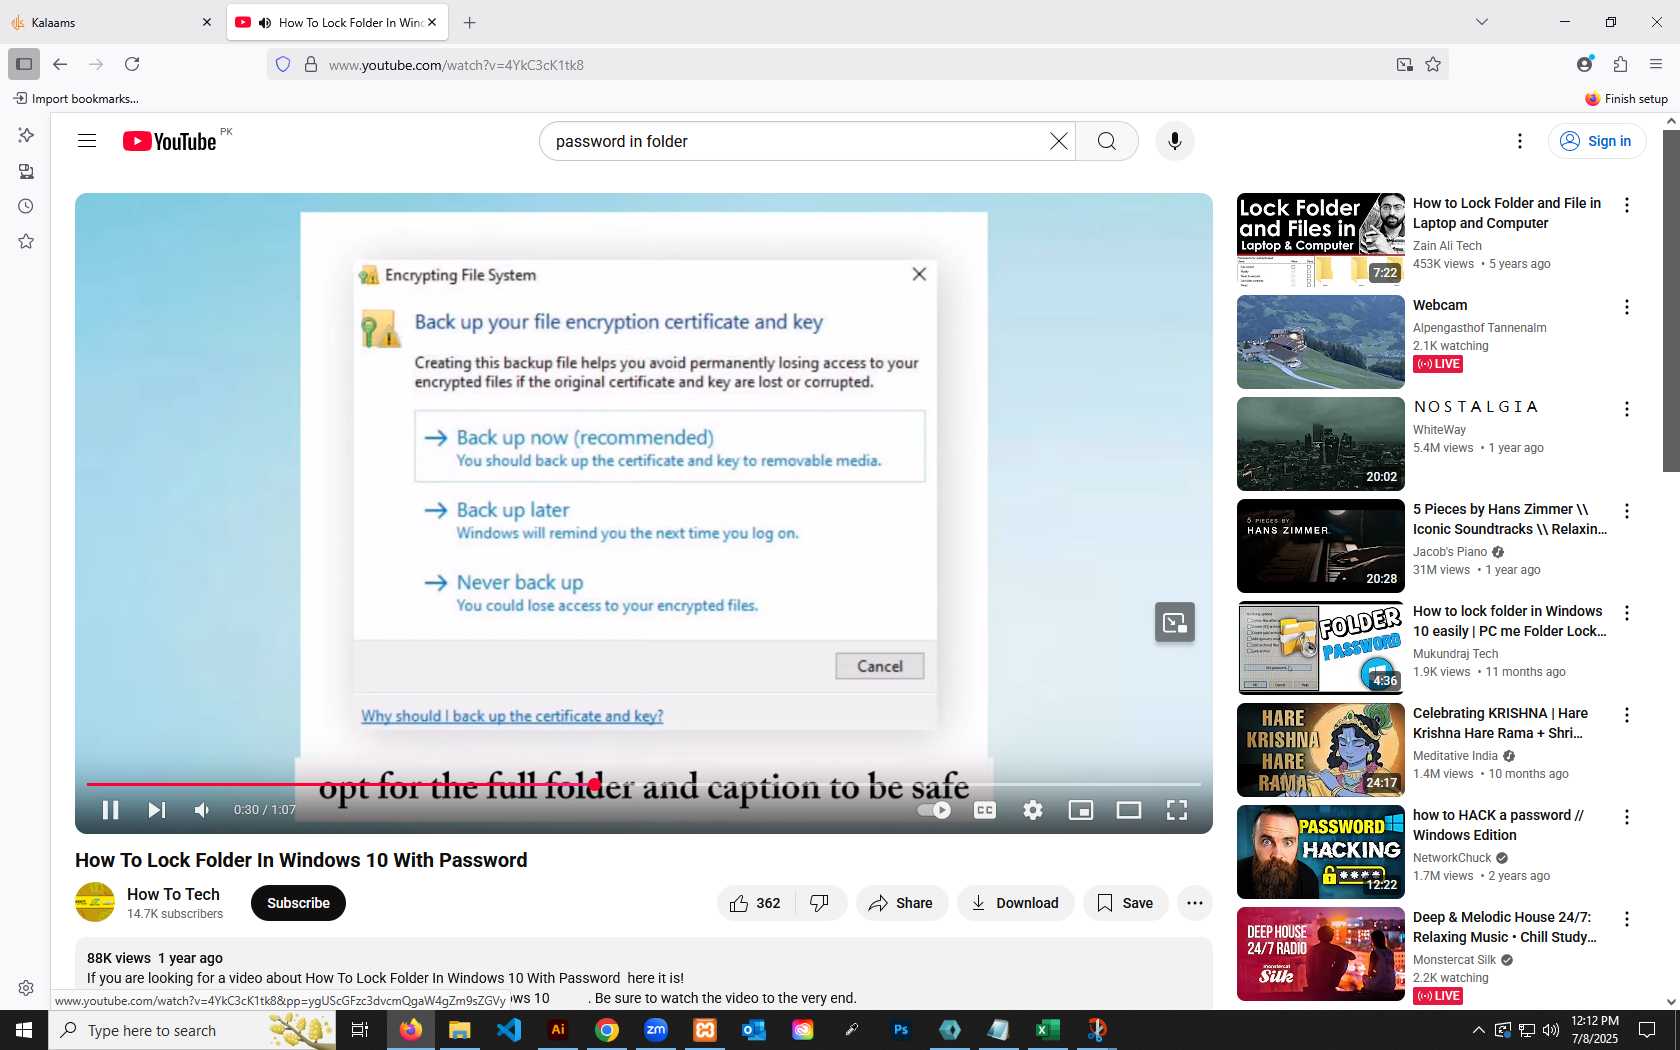The width and height of the screenshot is (1680, 1050).
Task: Open How To Tech channel name link
Action: tap(173, 894)
